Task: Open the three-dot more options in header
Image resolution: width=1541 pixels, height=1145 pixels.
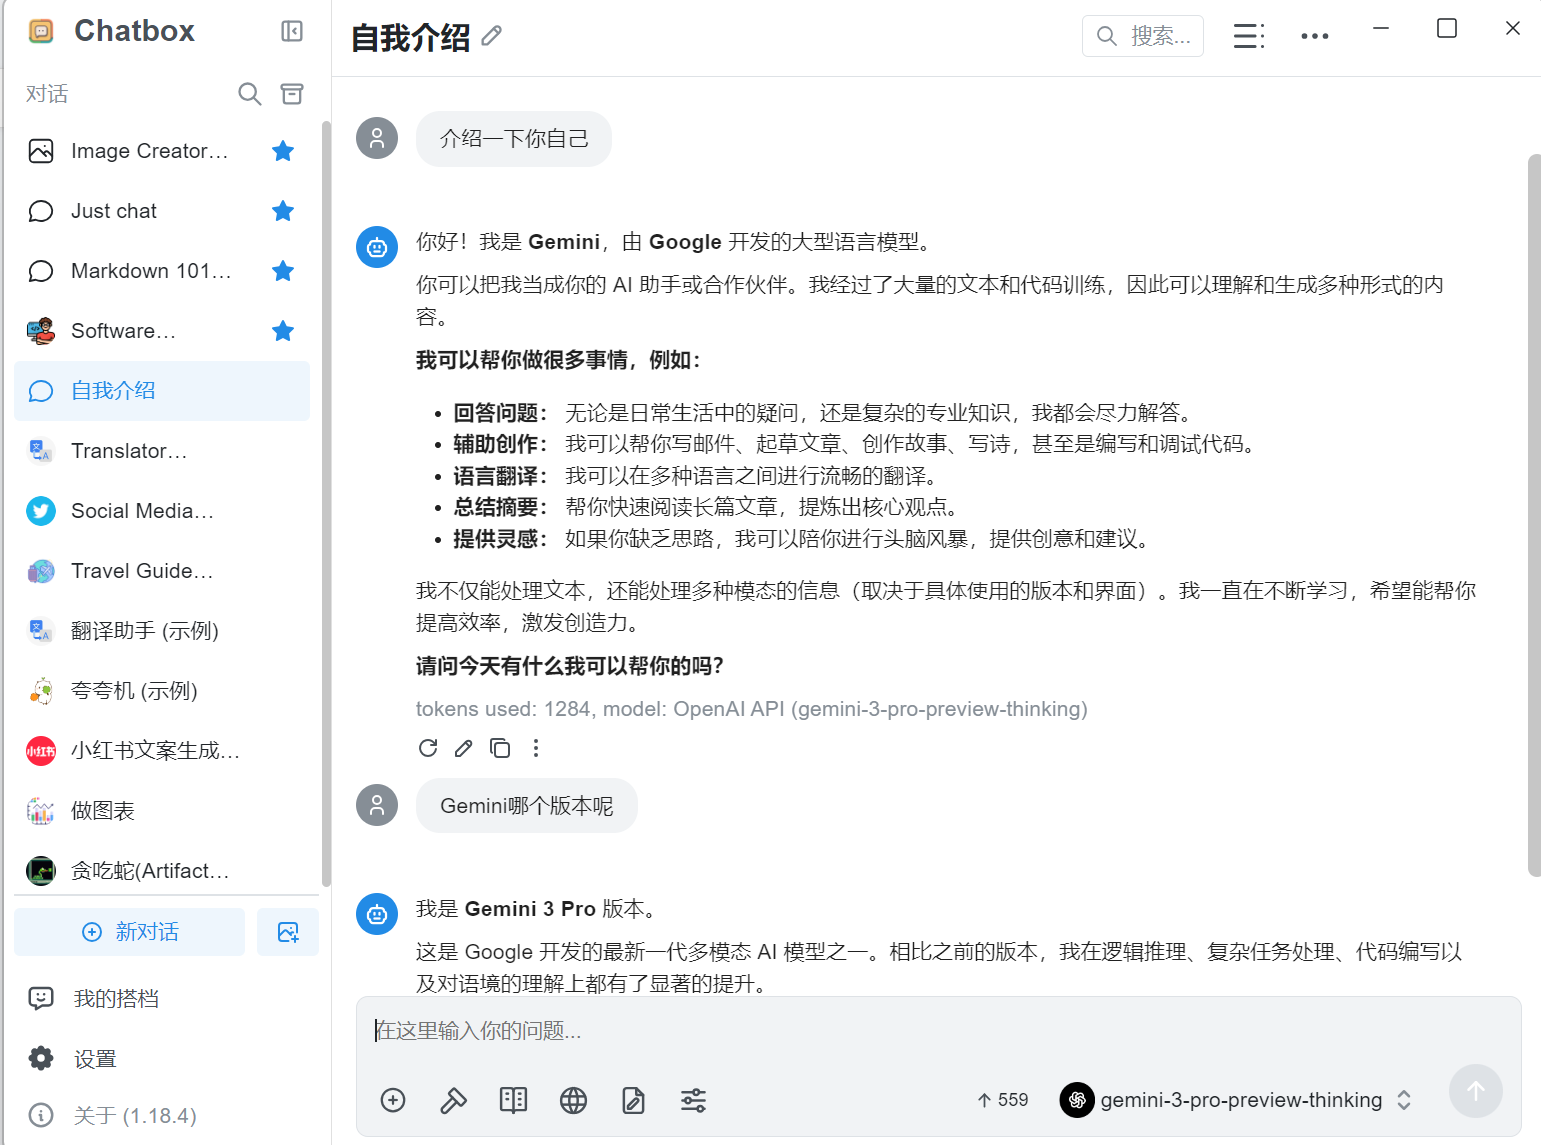Action: 1315,36
